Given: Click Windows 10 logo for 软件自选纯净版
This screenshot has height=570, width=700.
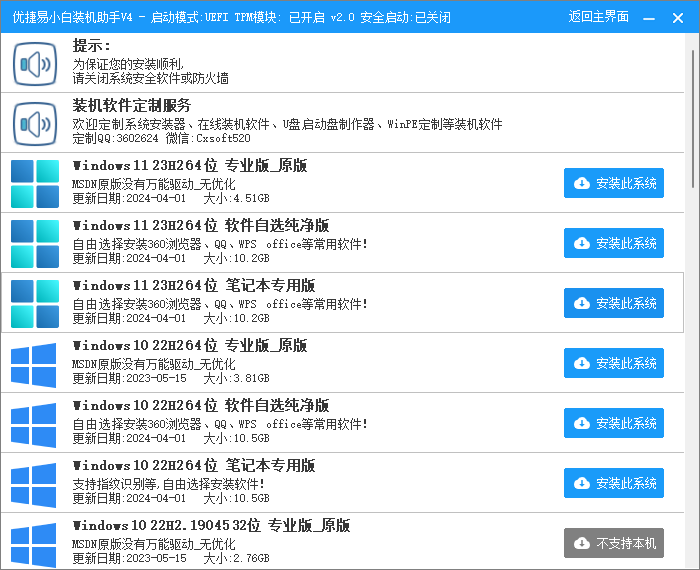Looking at the screenshot, I should pyautogui.click(x=33, y=425).
